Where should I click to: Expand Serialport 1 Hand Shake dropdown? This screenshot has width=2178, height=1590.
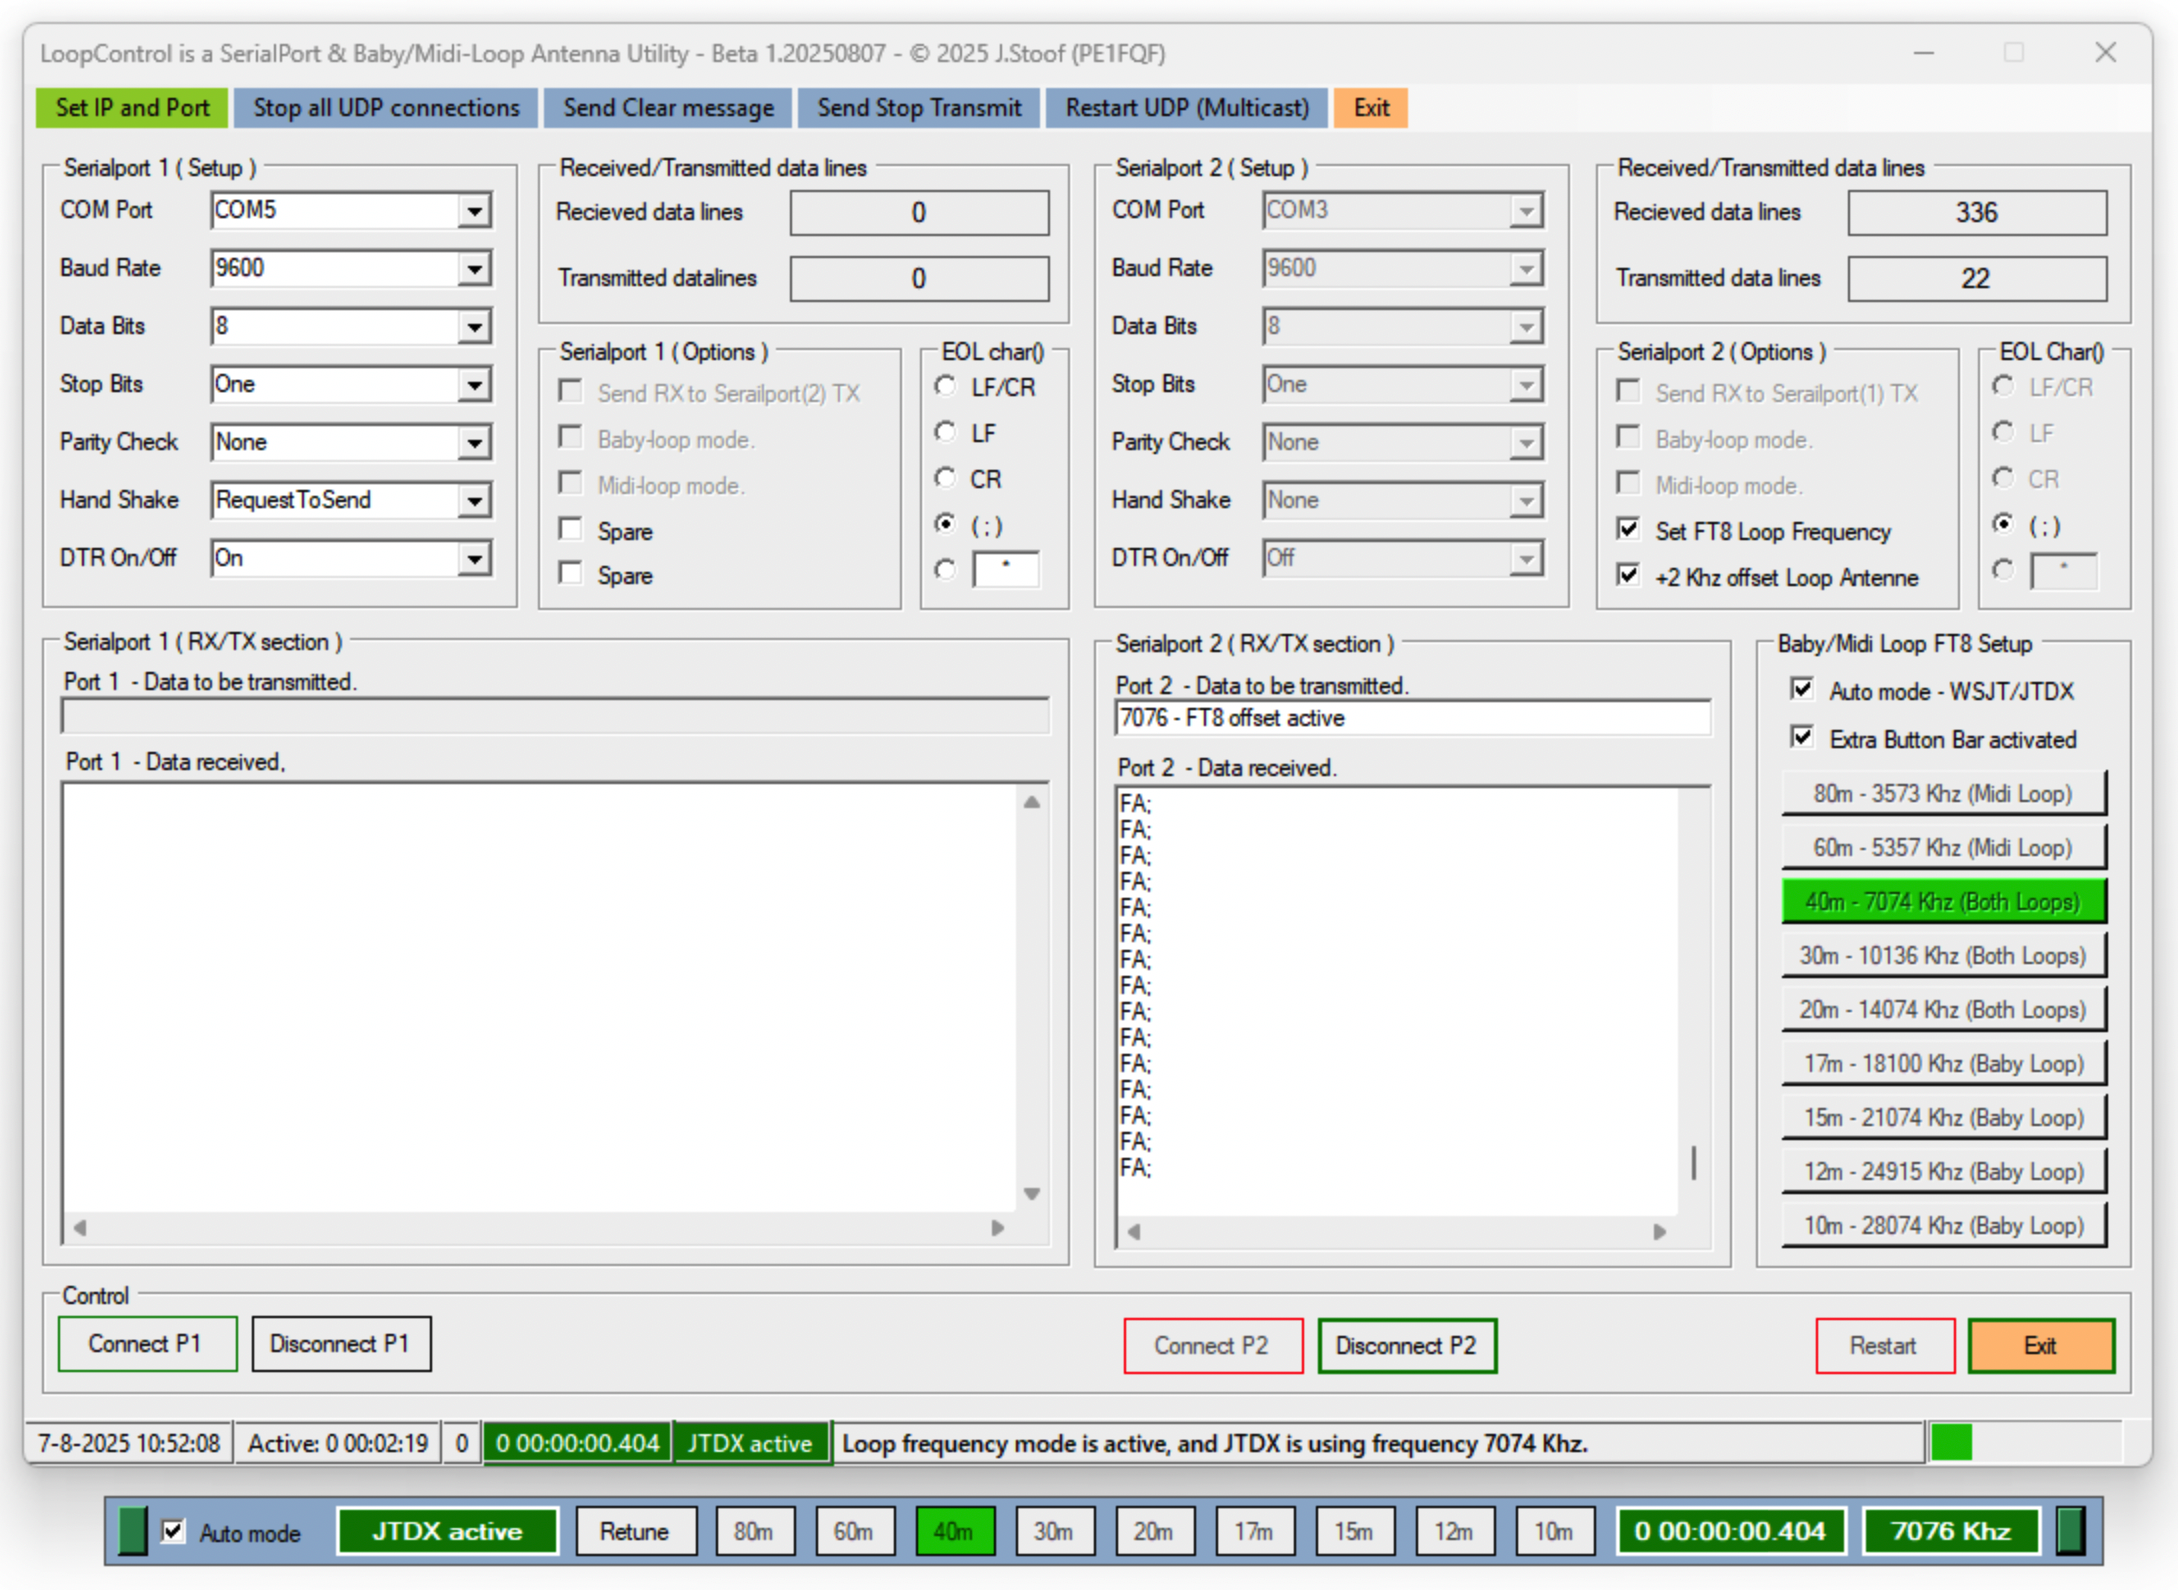click(475, 500)
